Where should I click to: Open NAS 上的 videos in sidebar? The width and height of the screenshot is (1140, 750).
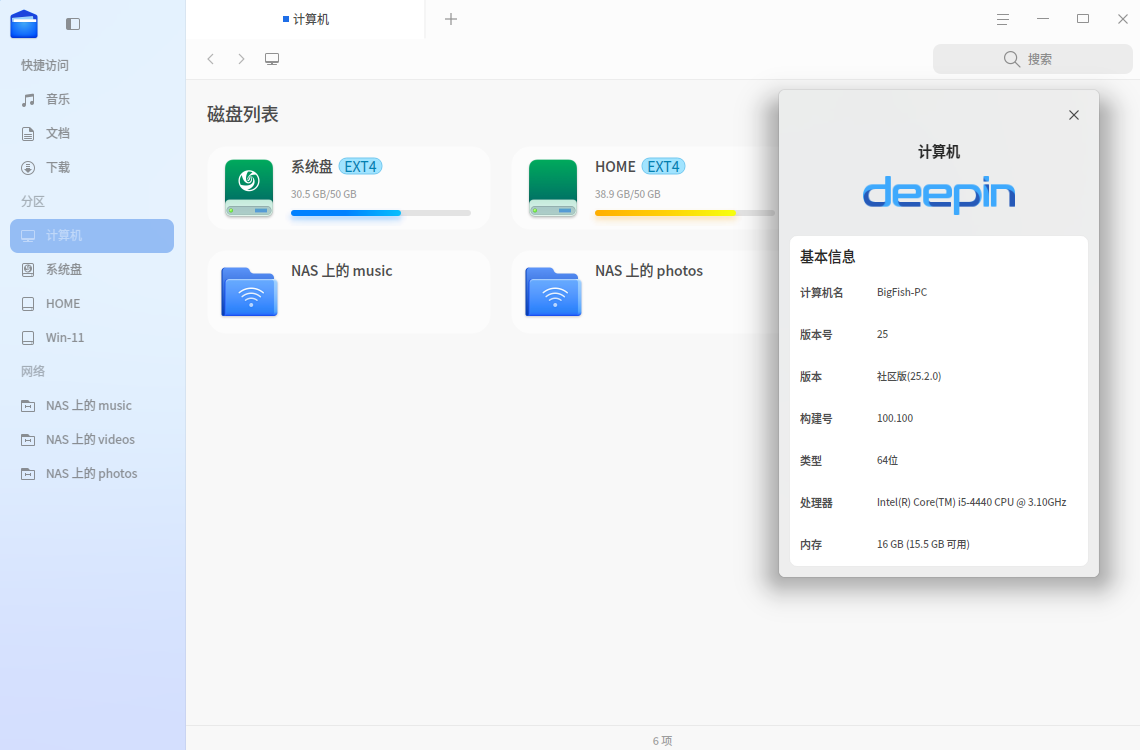coord(92,440)
